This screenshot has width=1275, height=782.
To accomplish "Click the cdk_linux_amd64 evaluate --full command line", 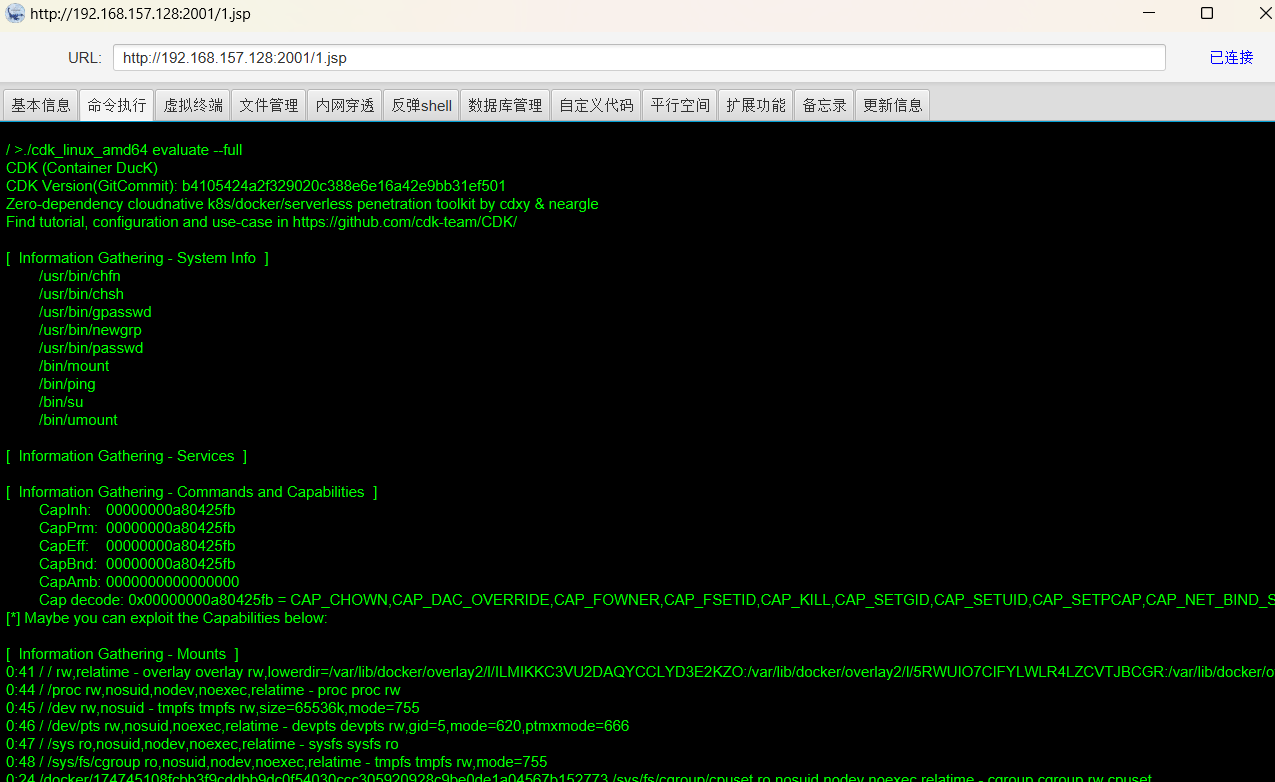I will coord(124,150).
